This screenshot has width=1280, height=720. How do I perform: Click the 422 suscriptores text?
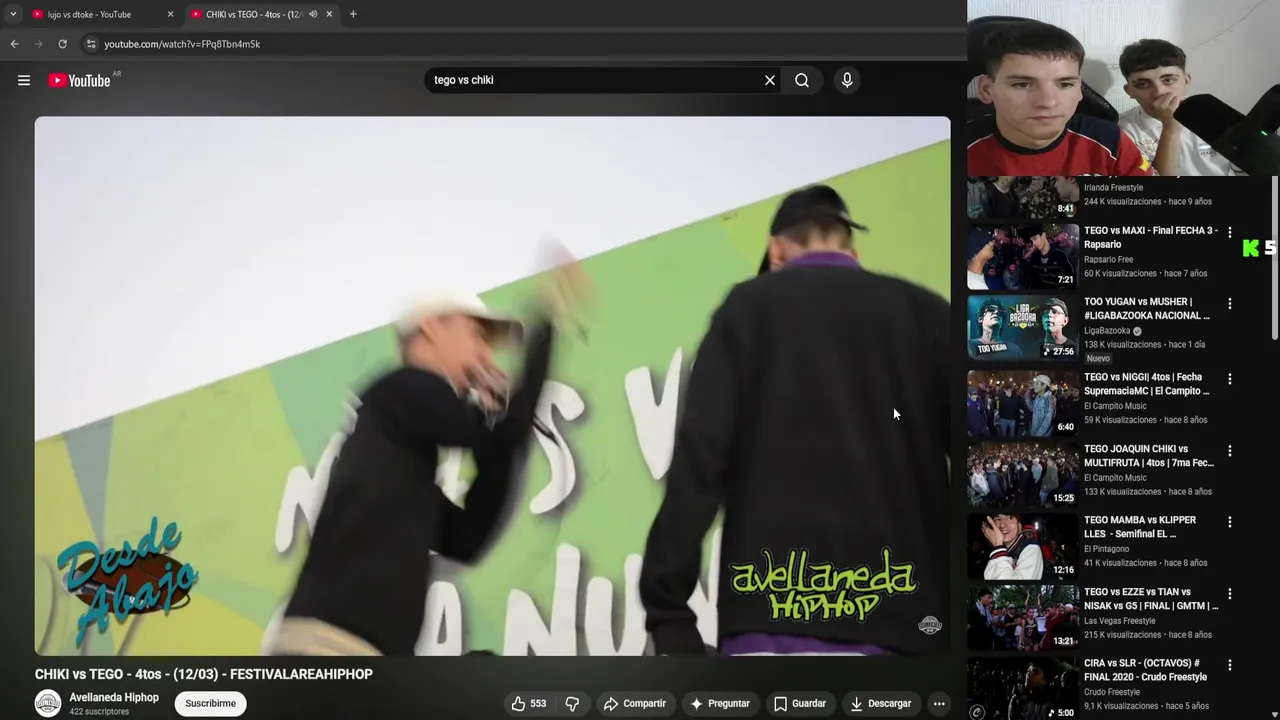point(99,712)
